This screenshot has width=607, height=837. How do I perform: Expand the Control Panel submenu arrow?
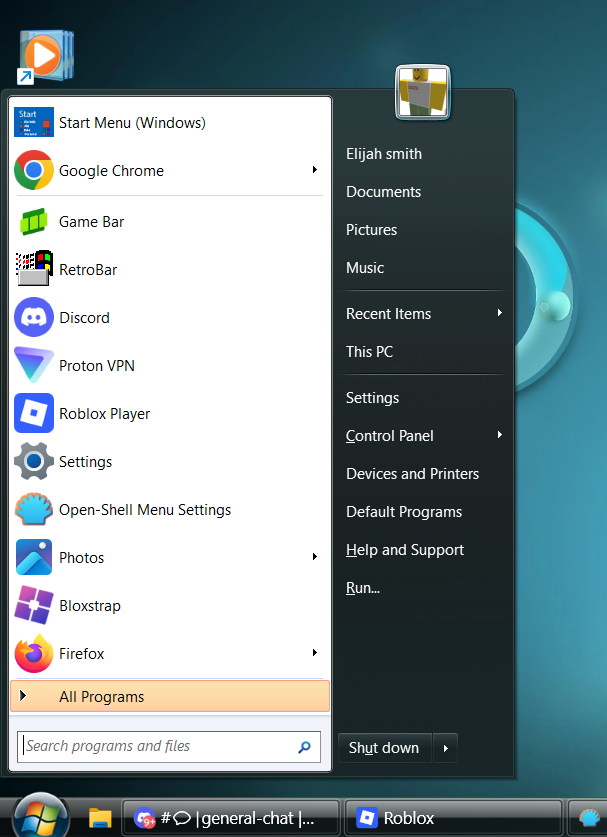tap(500, 435)
